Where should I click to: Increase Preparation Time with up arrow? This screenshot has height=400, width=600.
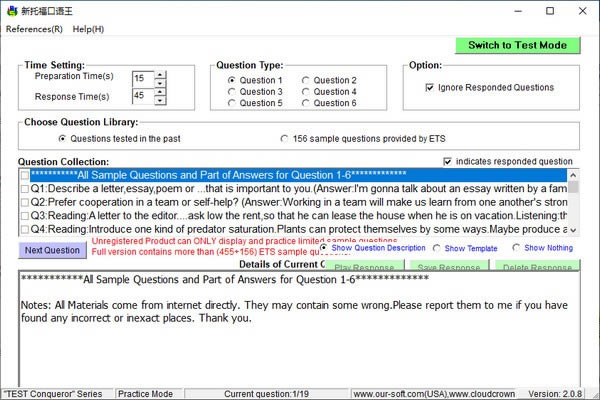(161, 74)
